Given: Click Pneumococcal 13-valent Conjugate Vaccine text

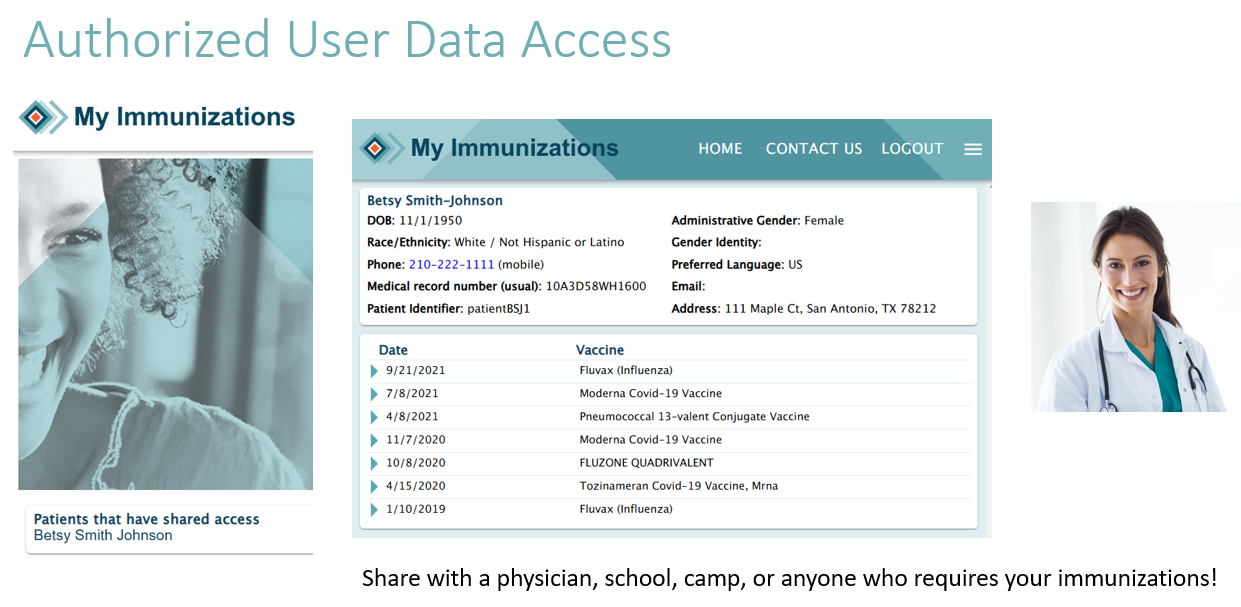Looking at the screenshot, I should (694, 416).
